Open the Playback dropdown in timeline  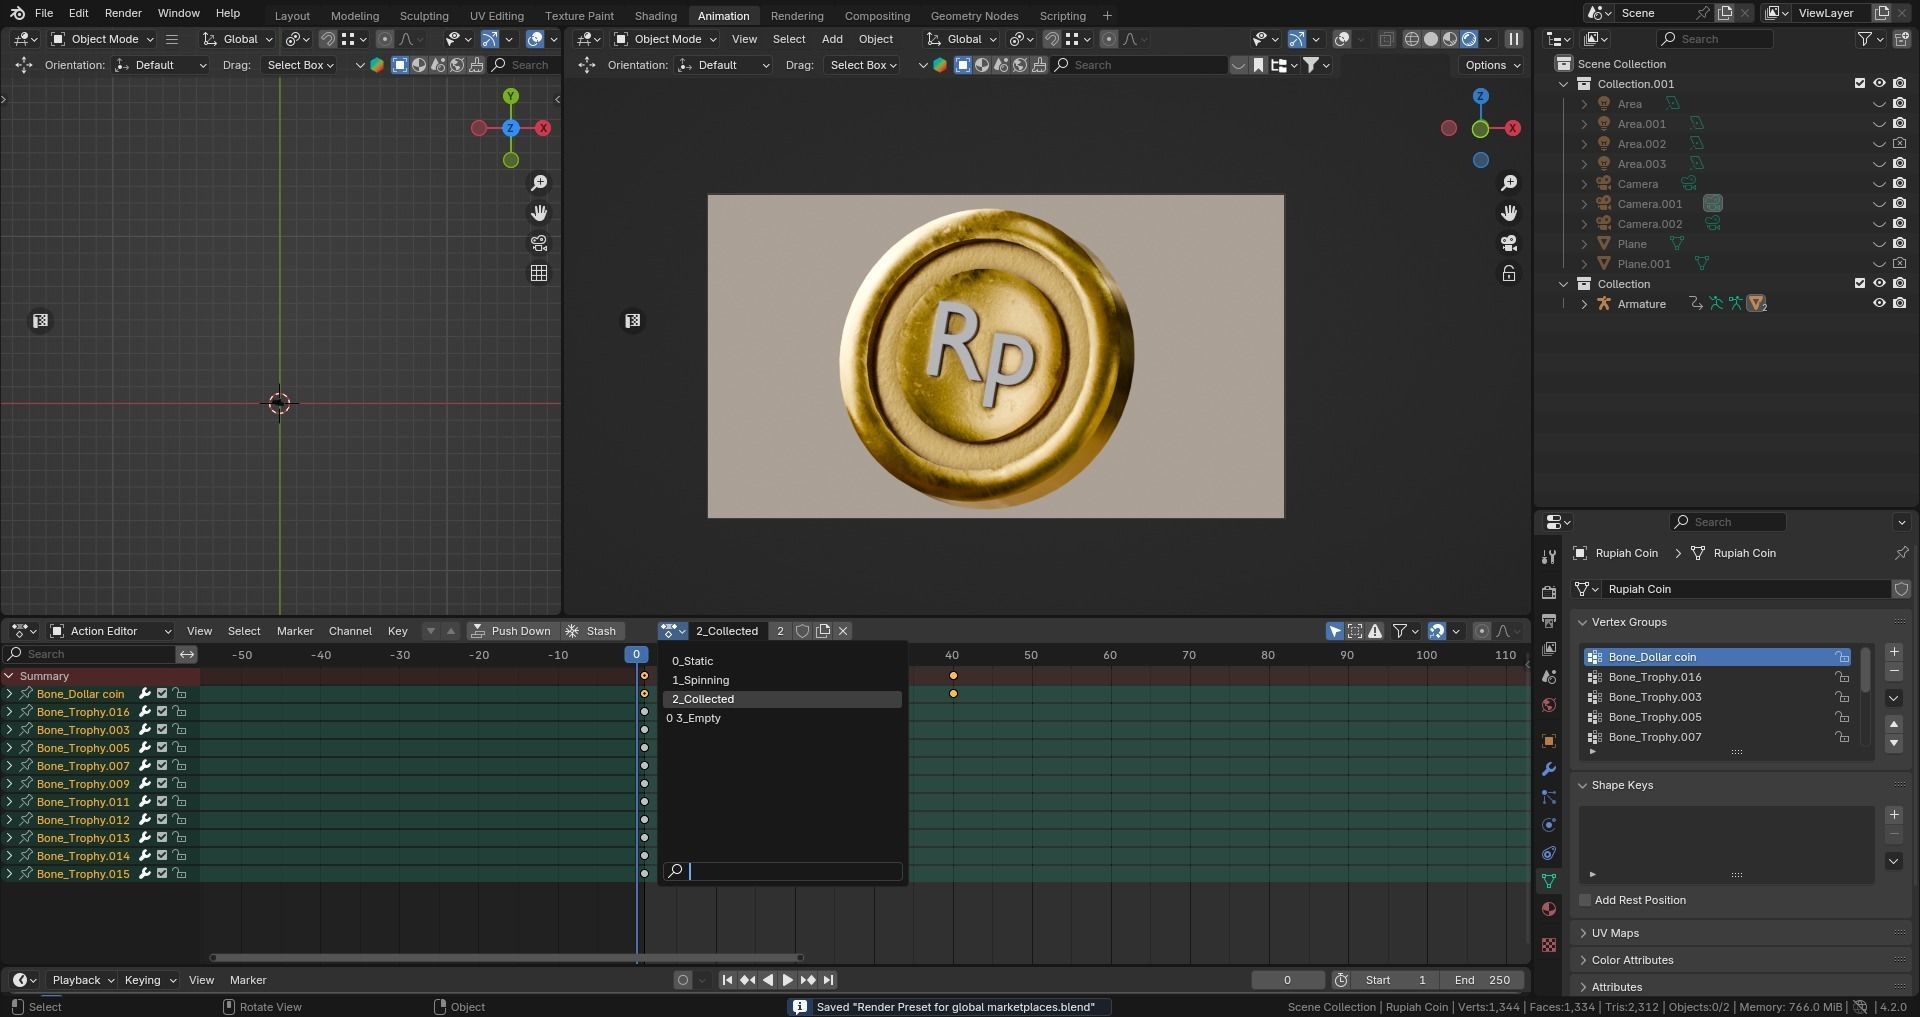point(83,980)
